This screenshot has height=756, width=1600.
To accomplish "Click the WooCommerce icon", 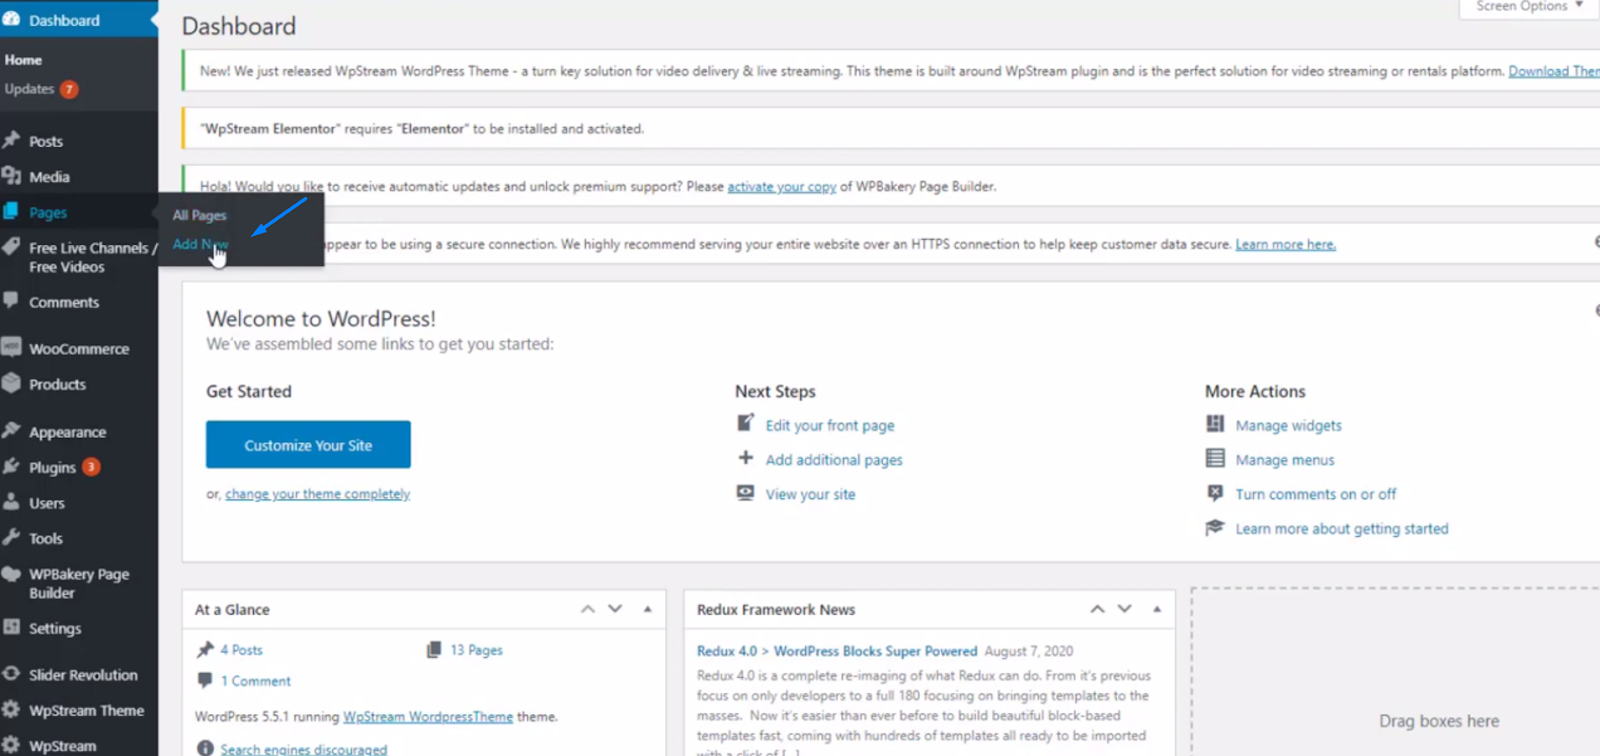I will (x=11, y=347).
